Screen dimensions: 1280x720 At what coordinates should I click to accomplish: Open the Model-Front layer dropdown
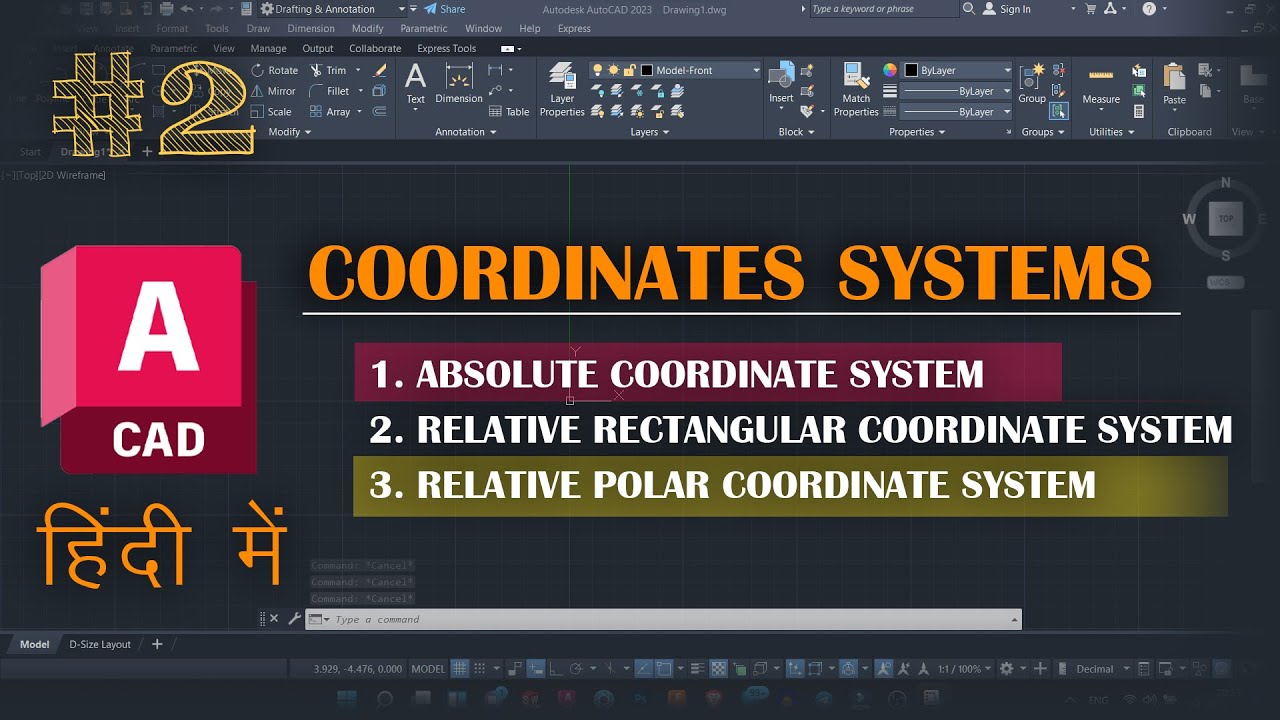(675, 70)
